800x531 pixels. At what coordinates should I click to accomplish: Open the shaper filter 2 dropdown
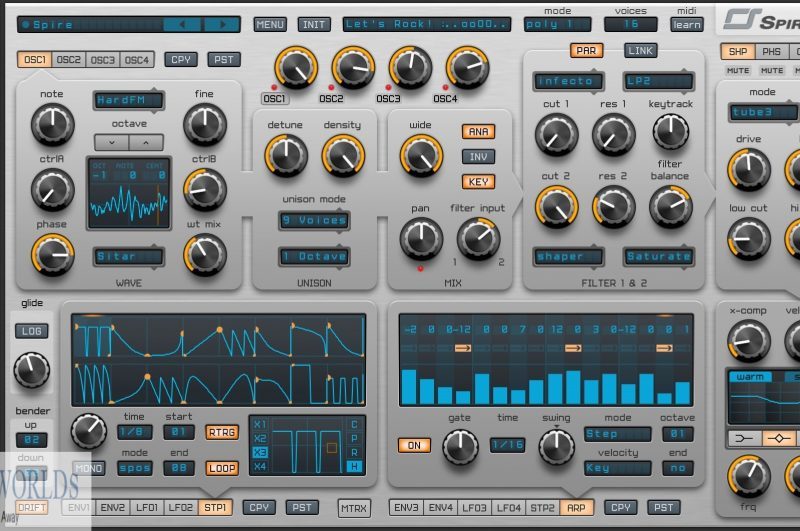point(568,257)
